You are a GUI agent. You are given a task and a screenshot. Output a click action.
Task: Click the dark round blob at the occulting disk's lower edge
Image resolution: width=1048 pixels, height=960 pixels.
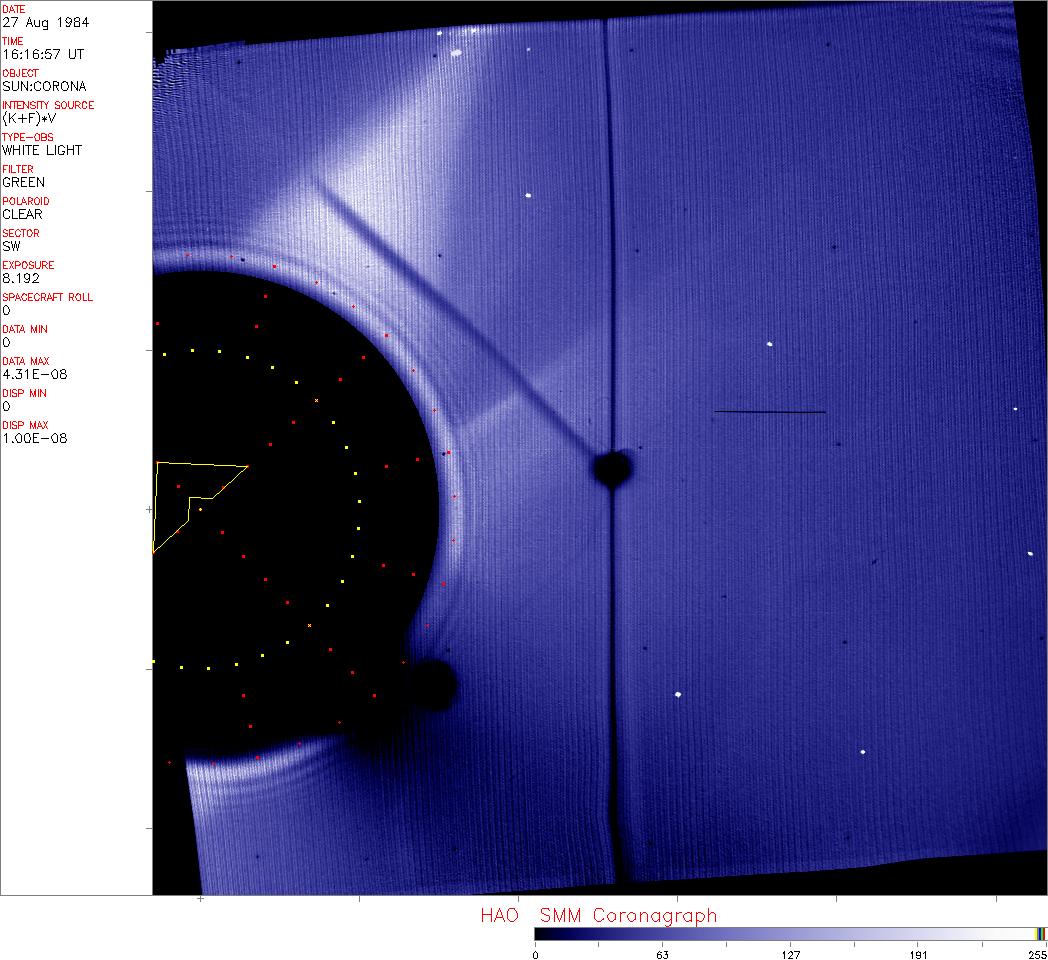[x=433, y=685]
